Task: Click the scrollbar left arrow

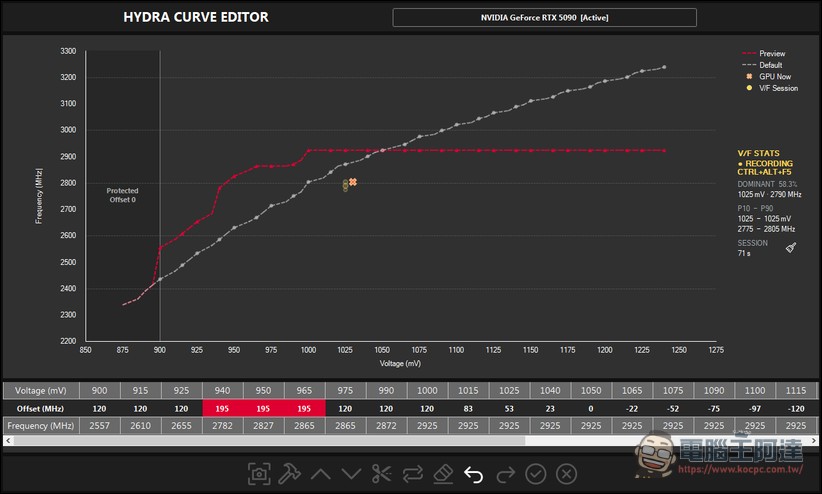Action: 8,441
